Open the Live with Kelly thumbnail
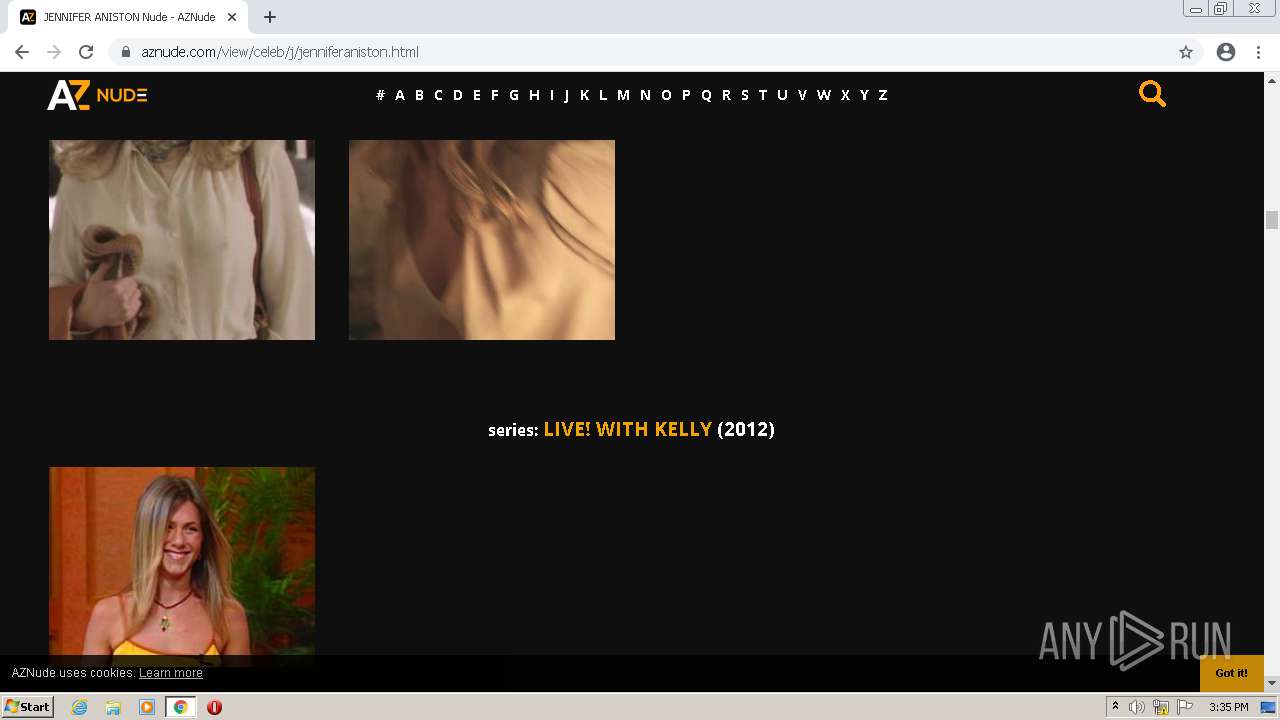This screenshot has width=1280, height=720. pyautogui.click(x=182, y=566)
